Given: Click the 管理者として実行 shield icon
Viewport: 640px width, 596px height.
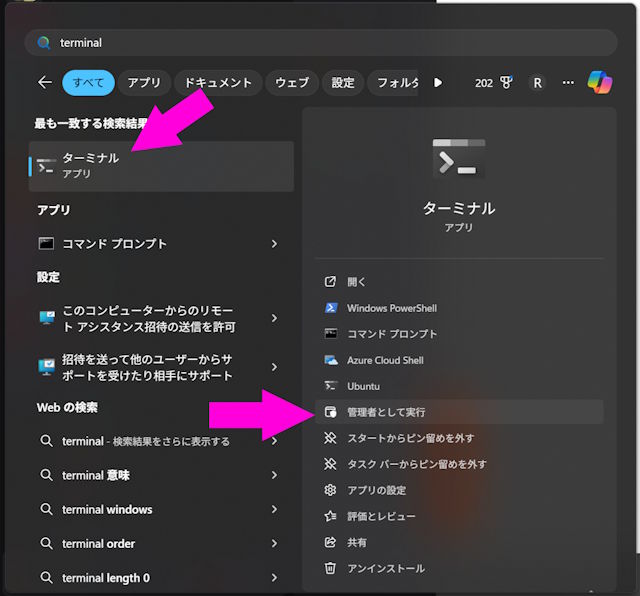Looking at the screenshot, I should (331, 412).
